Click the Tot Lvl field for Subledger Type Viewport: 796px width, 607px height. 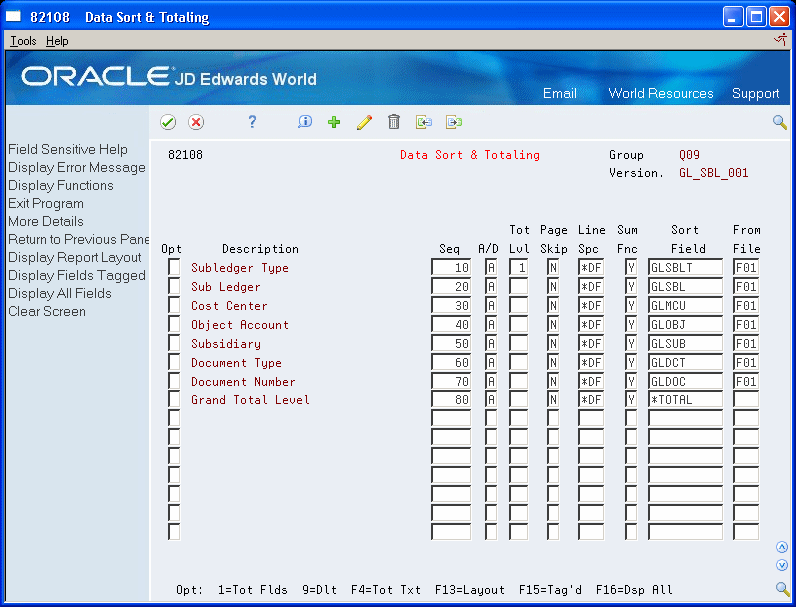518,267
